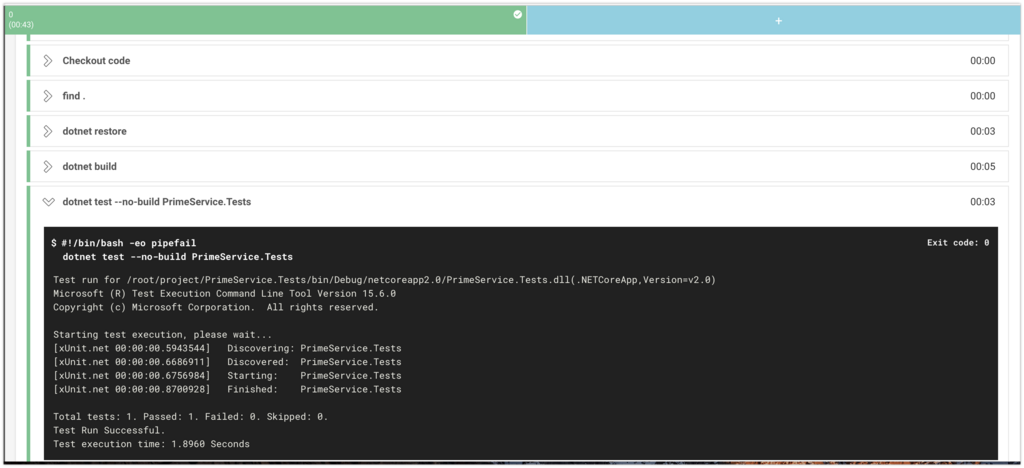Expand the dotnet restore step chevron

(48, 131)
